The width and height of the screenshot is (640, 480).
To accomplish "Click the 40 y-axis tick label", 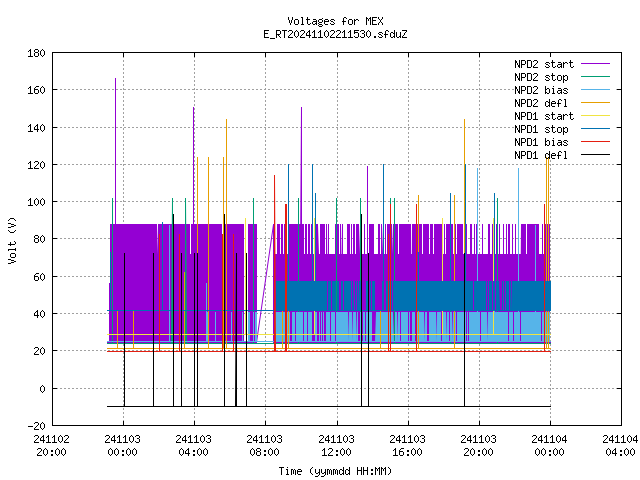I will pyautogui.click(x=39, y=314).
